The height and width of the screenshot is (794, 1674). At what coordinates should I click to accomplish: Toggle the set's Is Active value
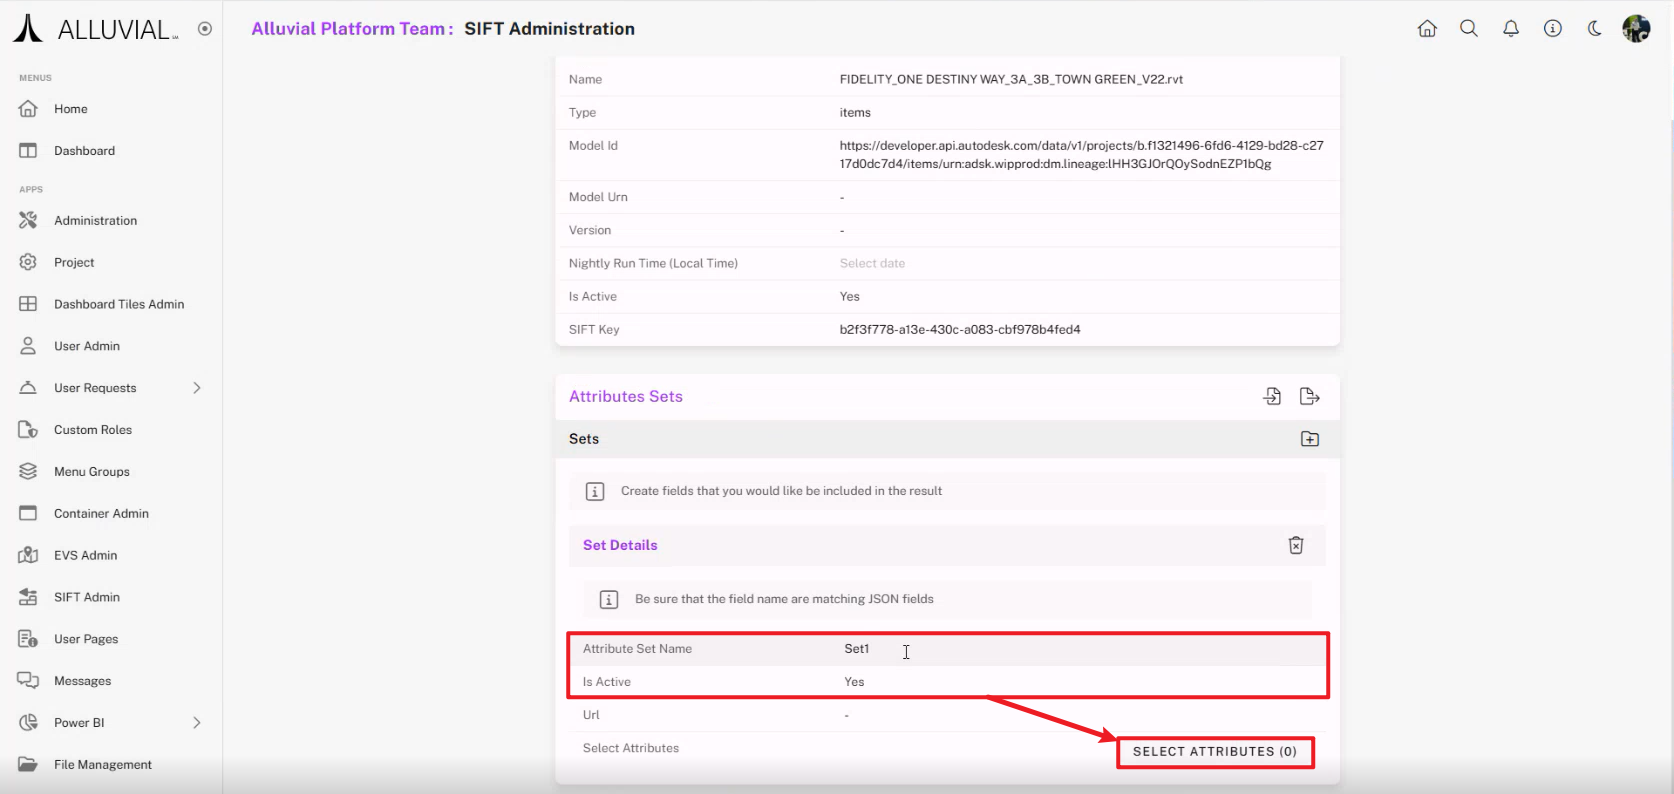[x=854, y=682]
